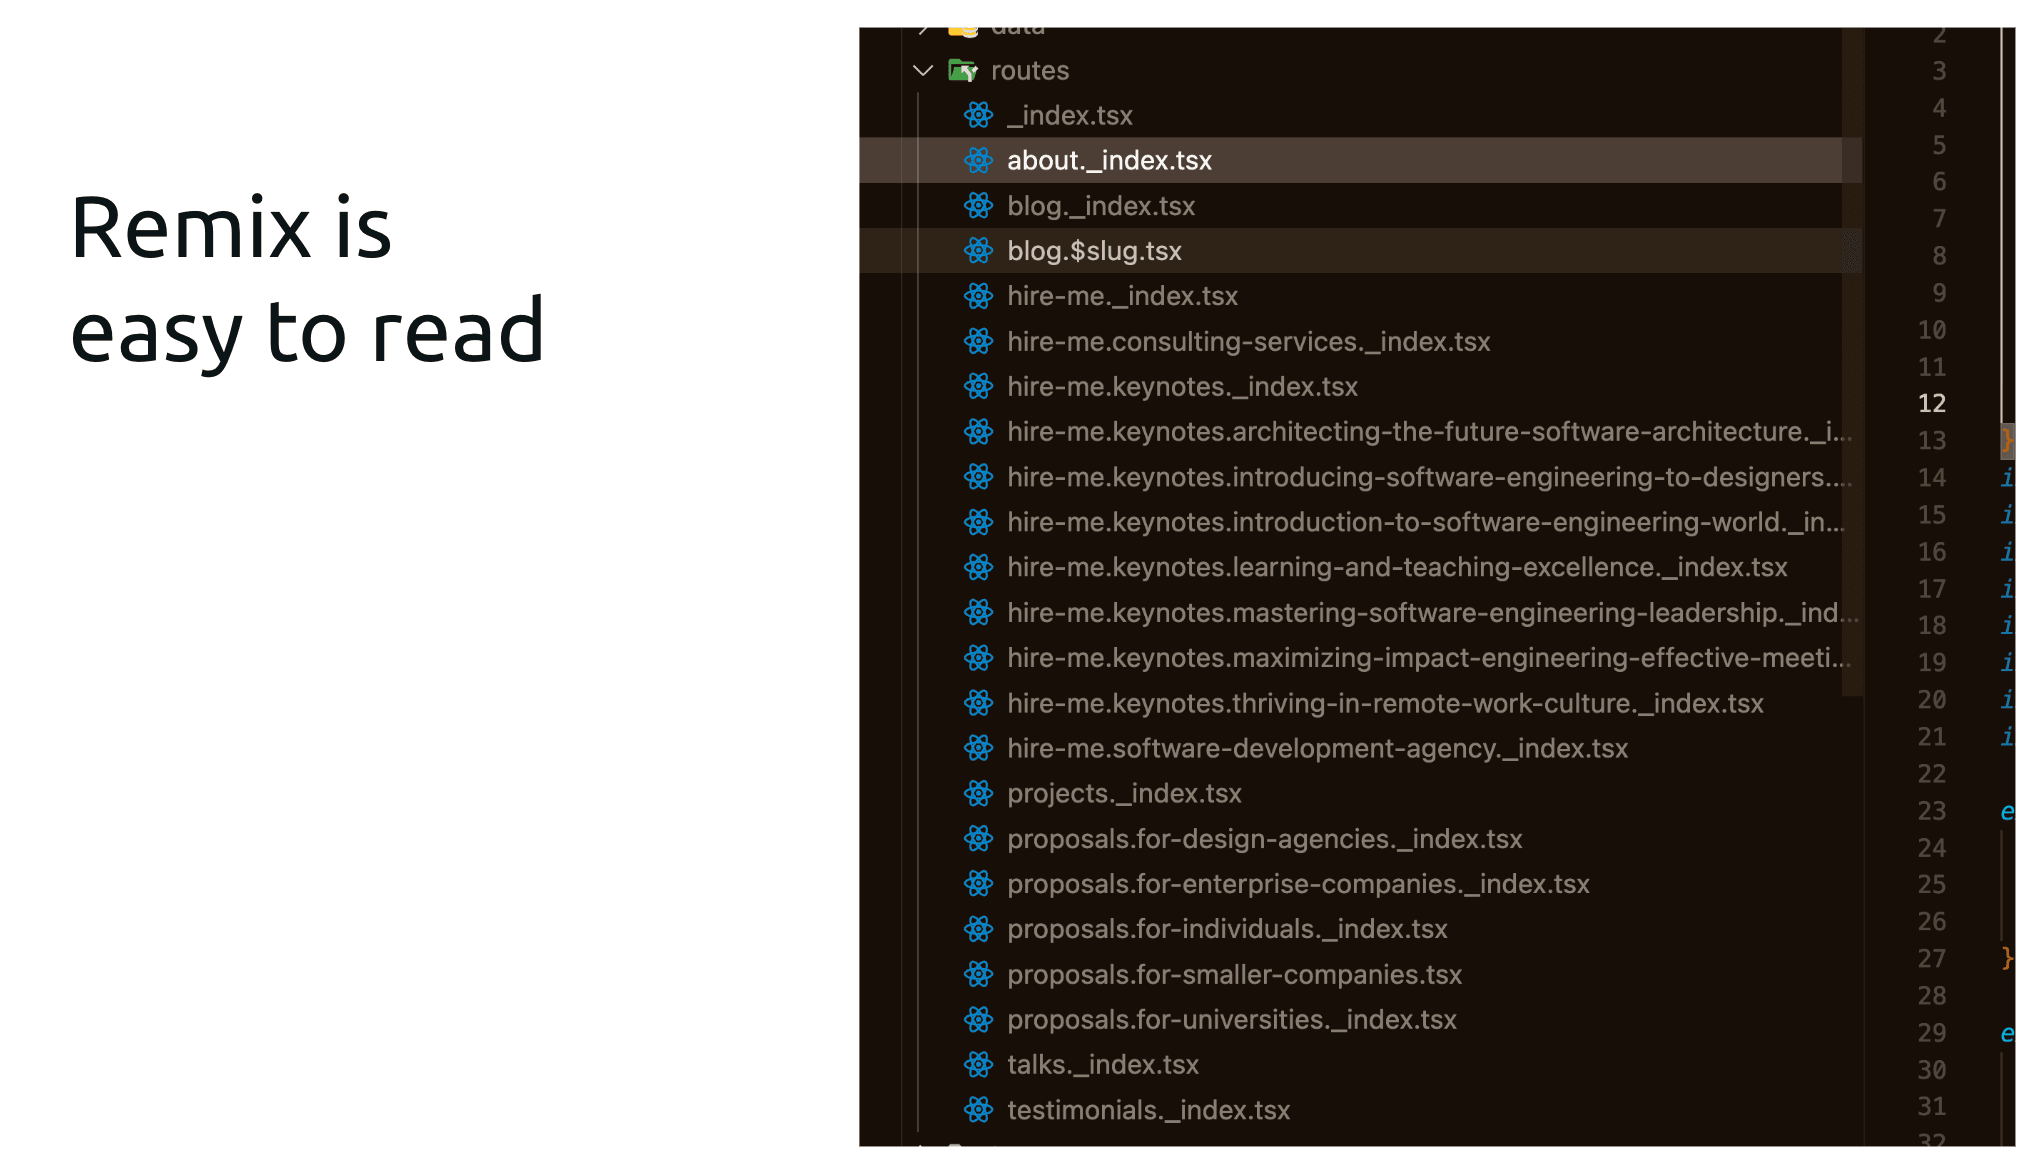Viewport: 2036px width, 1162px height.
Task: Click the routes folder icon
Action: 963,70
